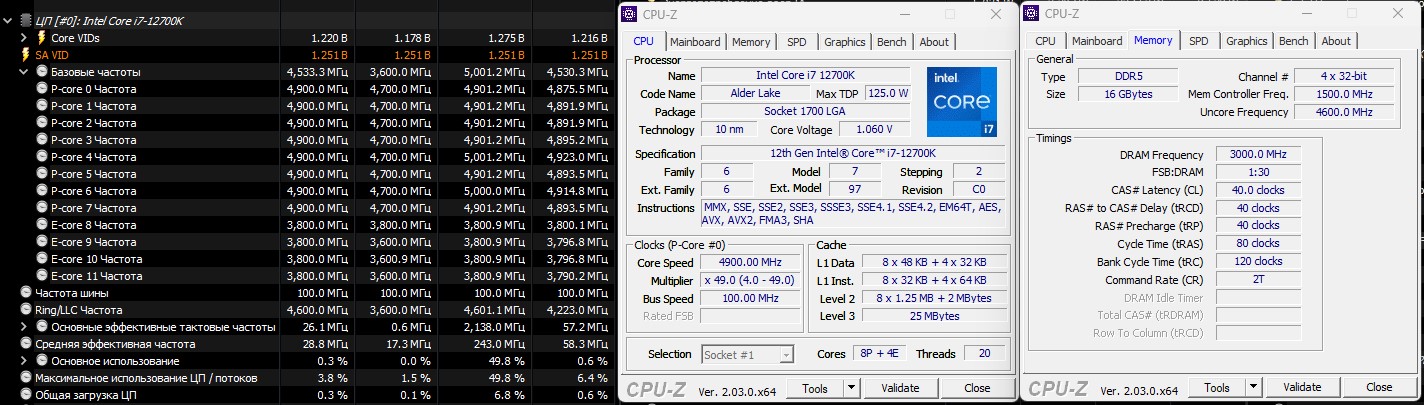Switch to CPU tab in Memory timings window
1424x405 pixels.
coord(1045,42)
